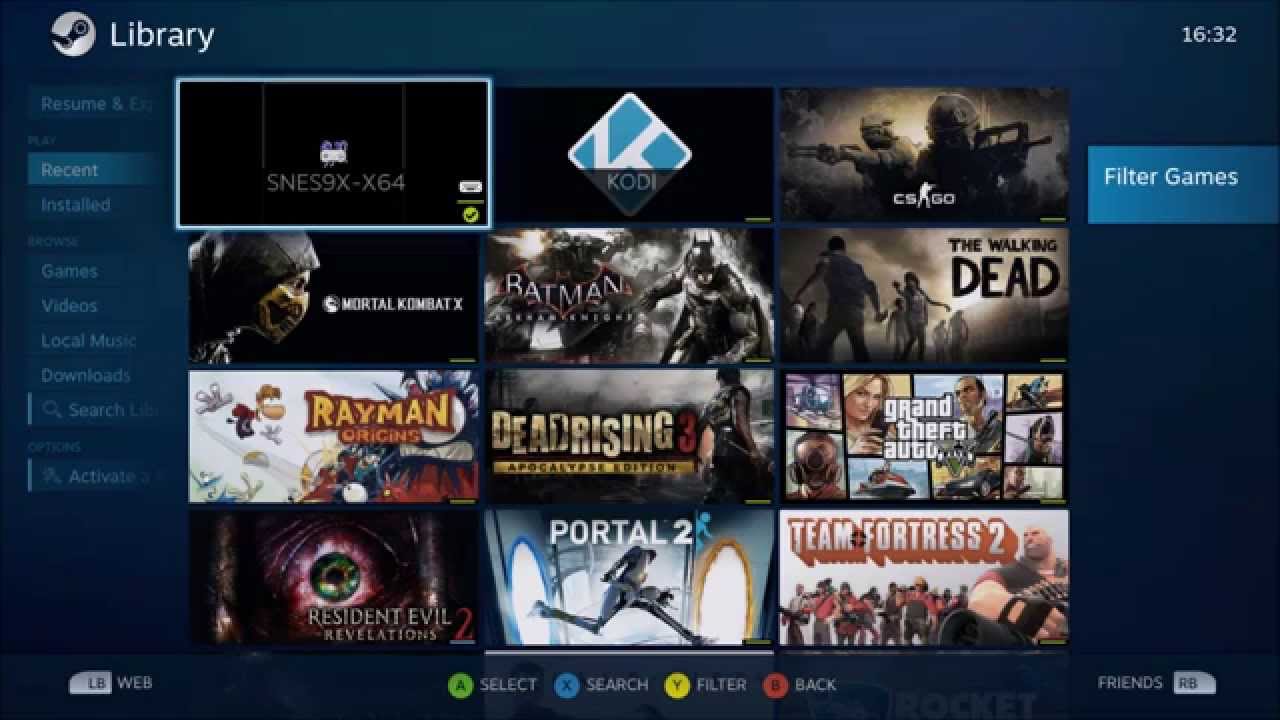This screenshot has width=1280, height=720.
Task: Open Mortal Kombat X tile
Action: click(x=333, y=296)
